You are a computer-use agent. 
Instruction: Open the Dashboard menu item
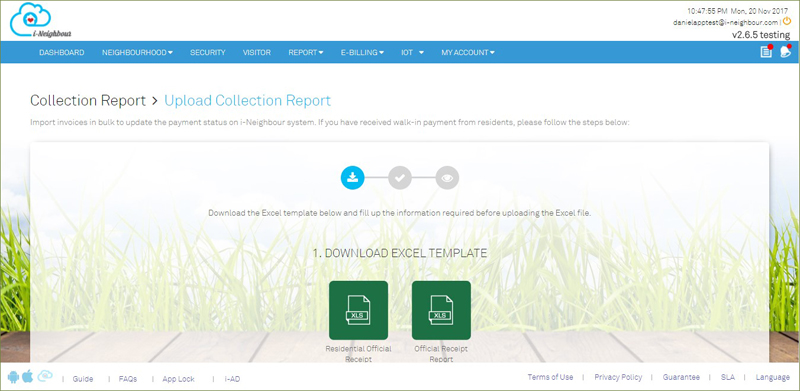pos(62,53)
